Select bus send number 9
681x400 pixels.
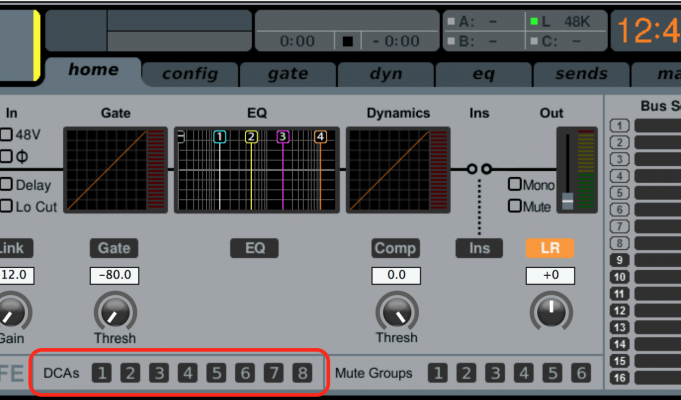(x=620, y=260)
